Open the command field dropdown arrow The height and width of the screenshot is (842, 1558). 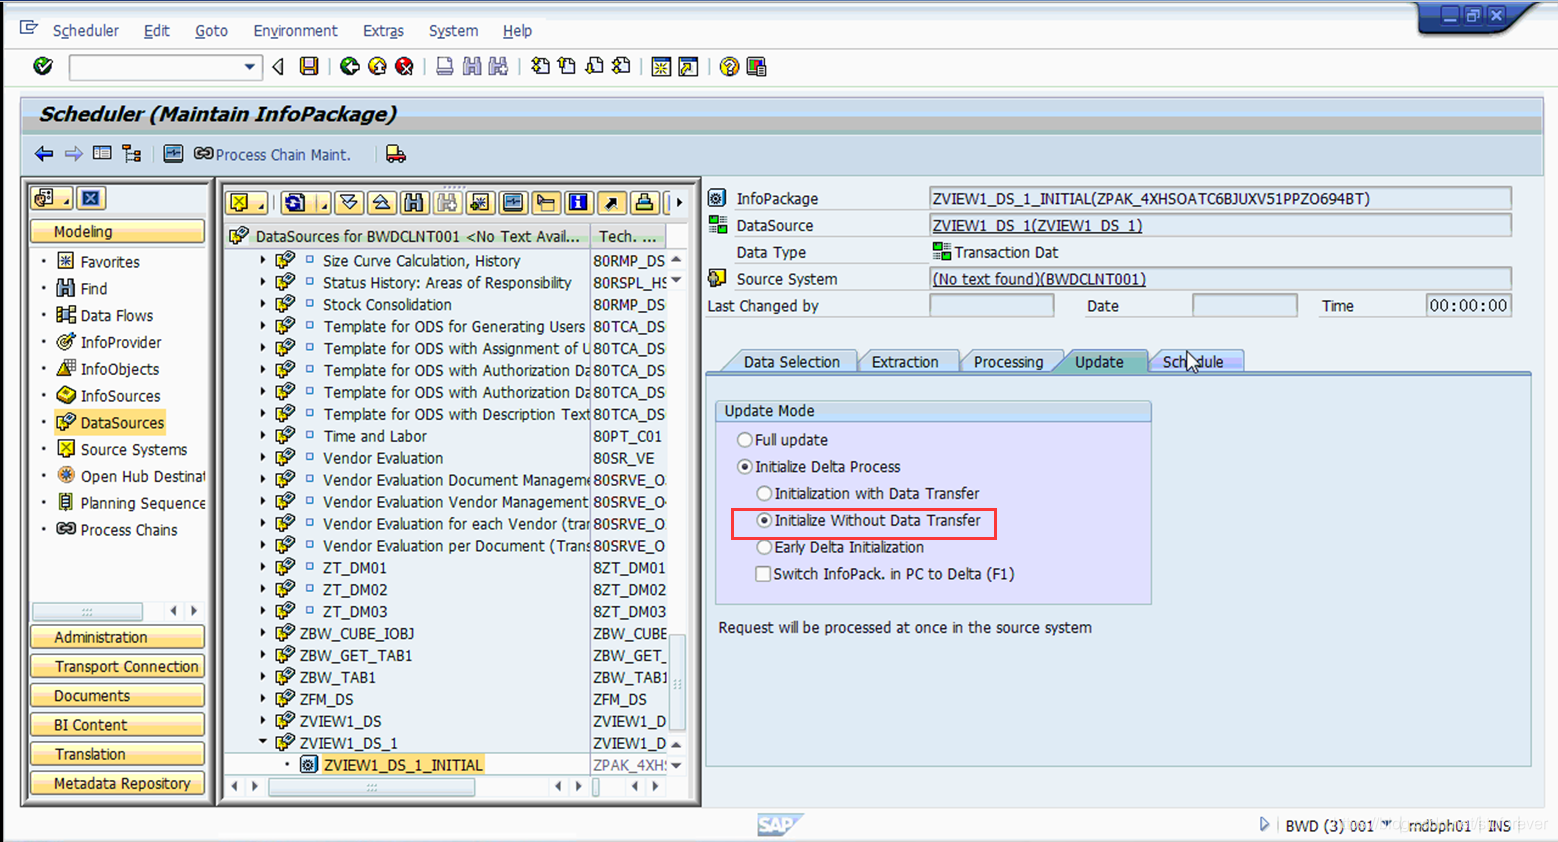point(250,67)
